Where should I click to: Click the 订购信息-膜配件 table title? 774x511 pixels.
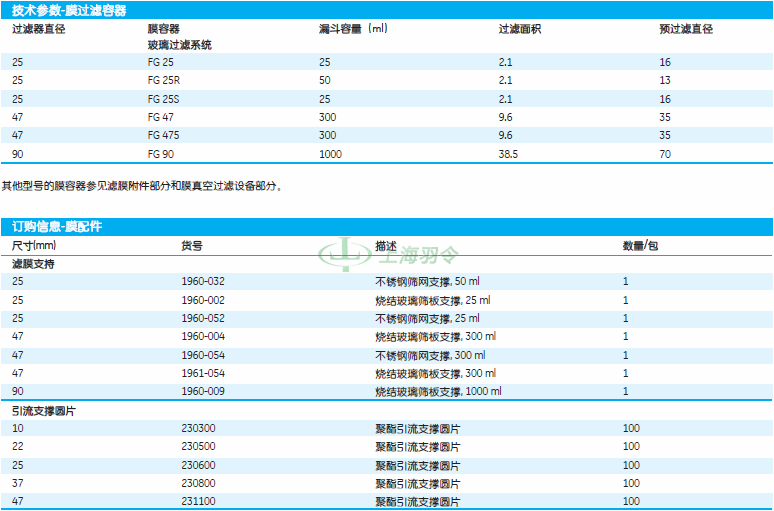click(x=57, y=227)
